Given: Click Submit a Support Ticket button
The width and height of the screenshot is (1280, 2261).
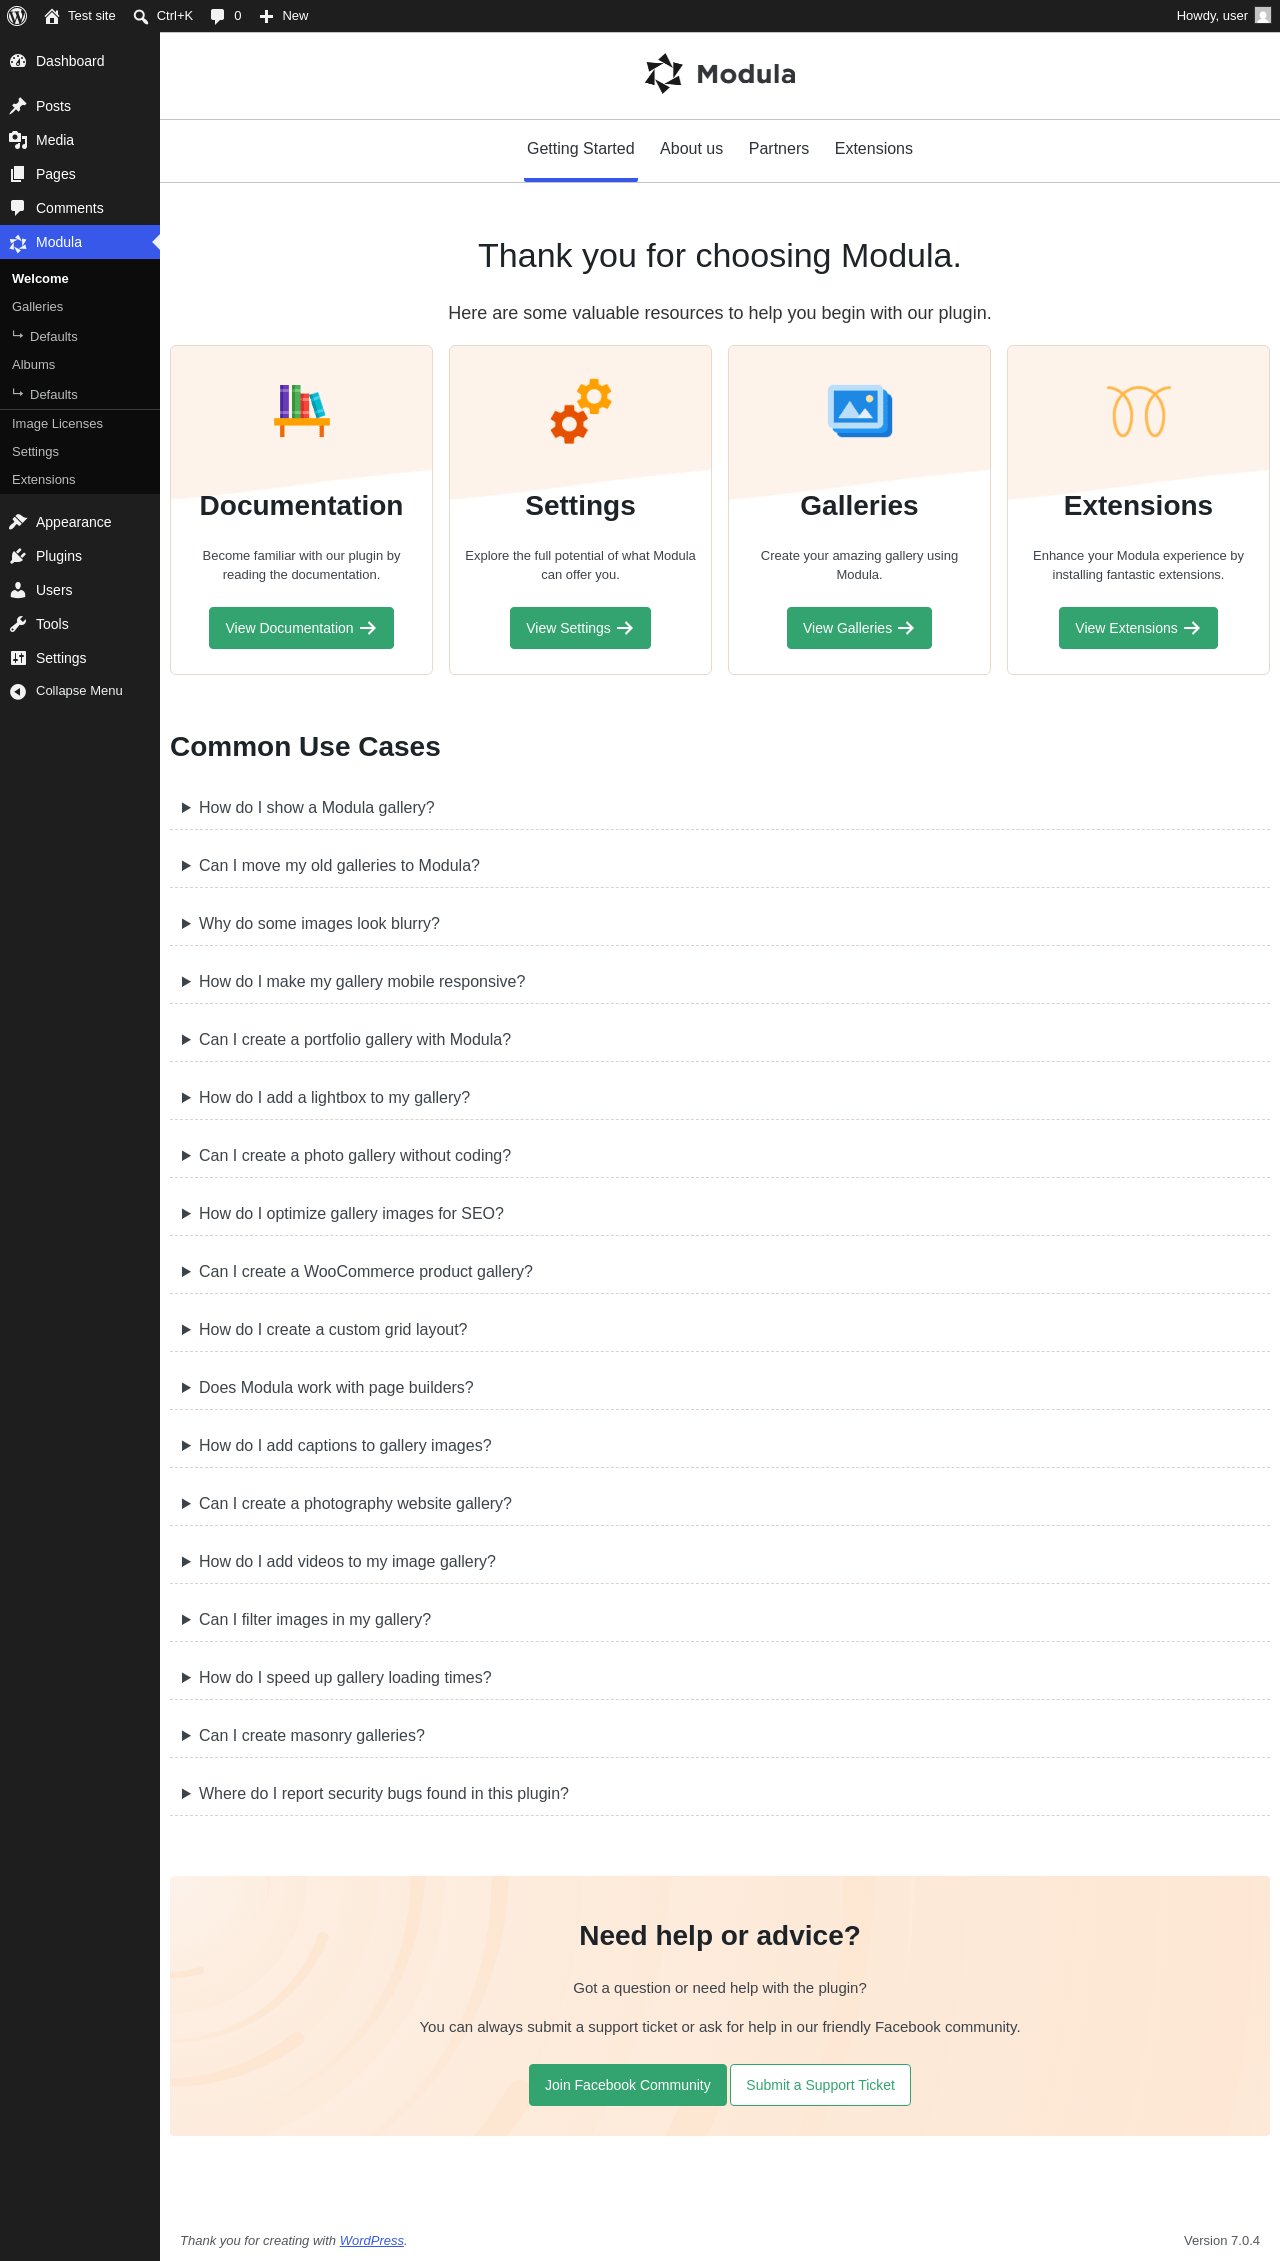Looking at the screenshot, I should tap(820, 2085).
